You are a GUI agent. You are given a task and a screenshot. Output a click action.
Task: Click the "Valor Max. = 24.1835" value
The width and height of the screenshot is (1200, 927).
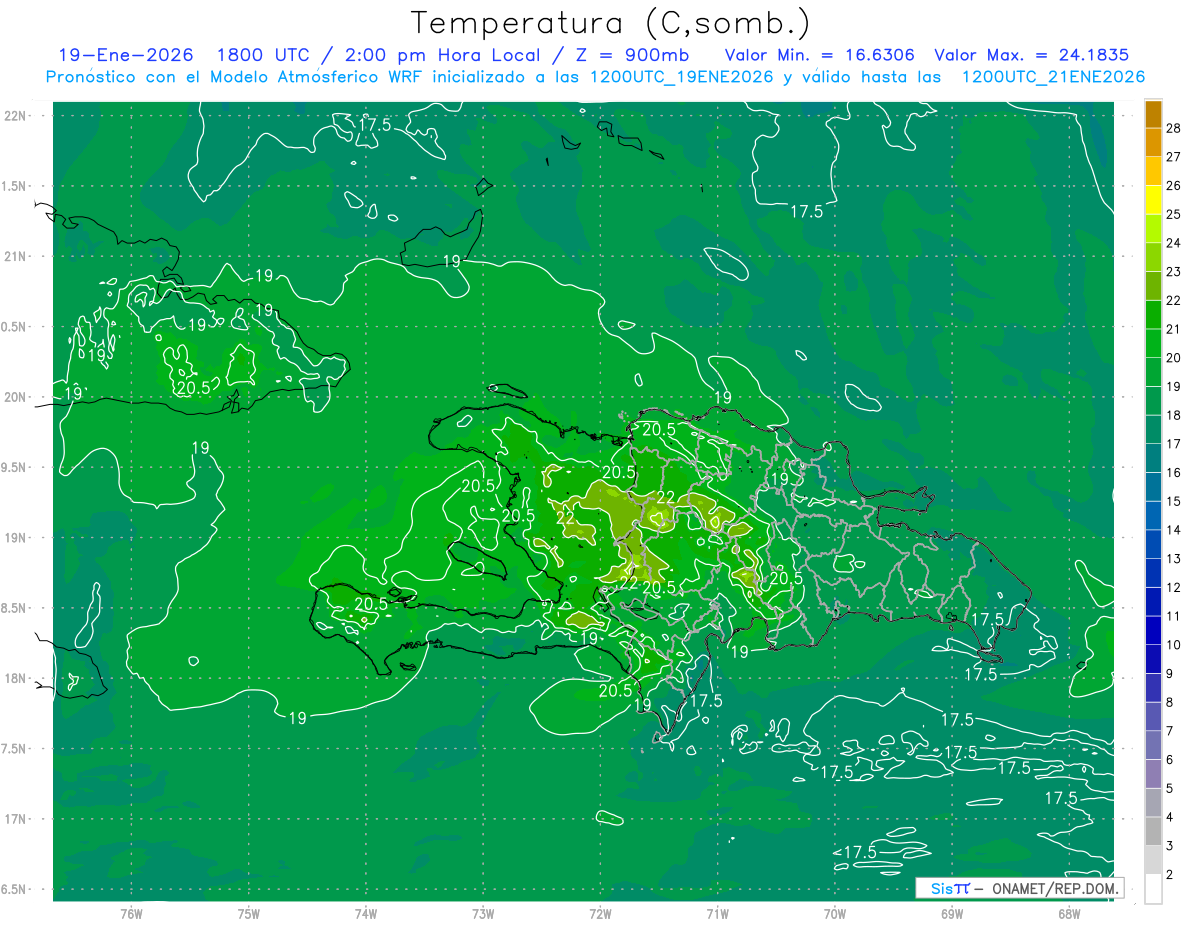(x=1031, y=56)
